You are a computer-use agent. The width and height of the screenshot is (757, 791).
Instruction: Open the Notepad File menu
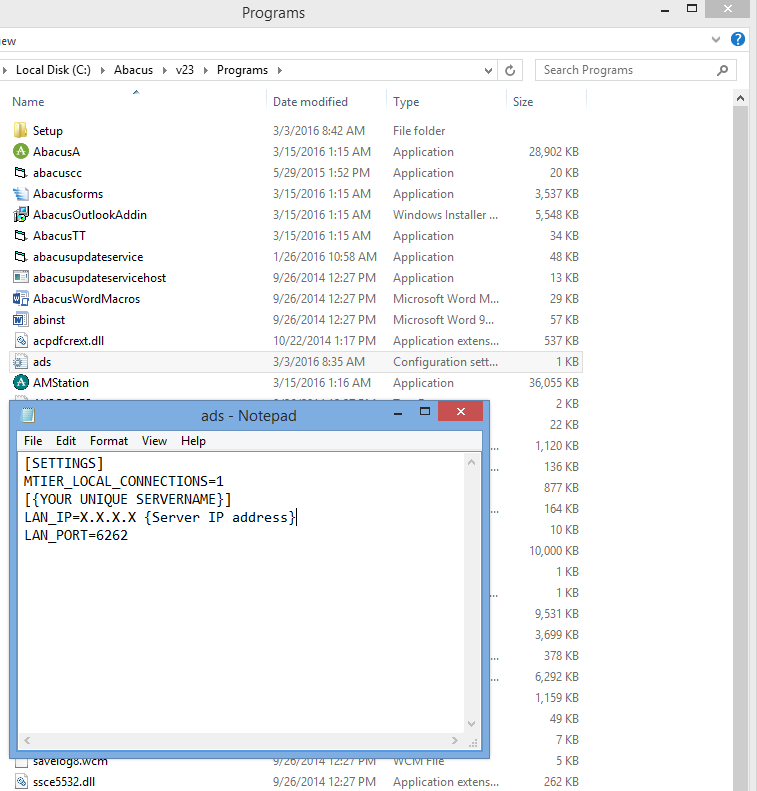[33, 441]
